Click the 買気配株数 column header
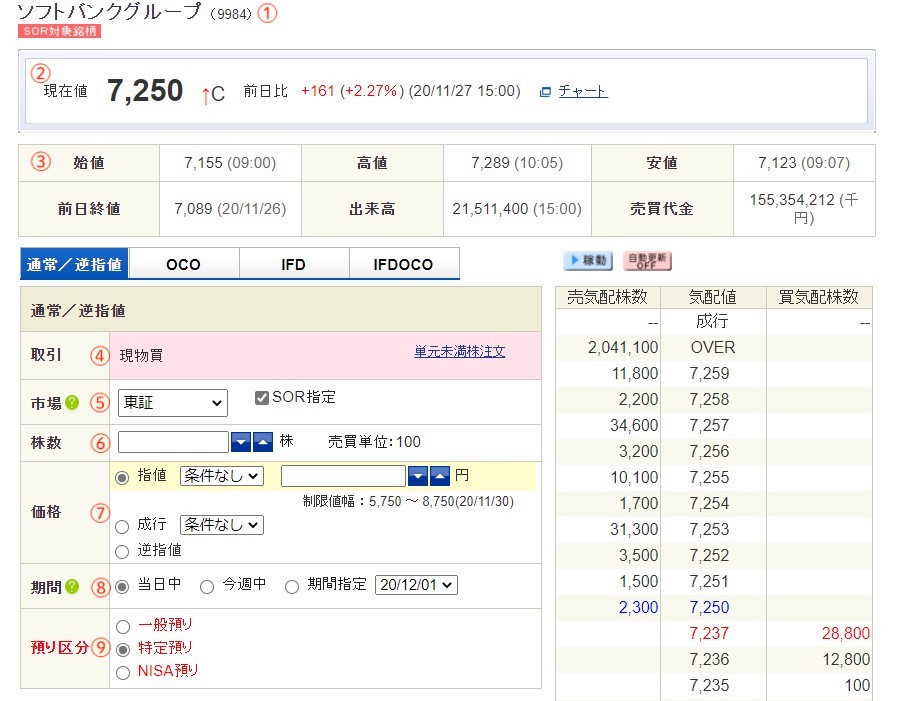This screenshot has height=701, width=898. 819,297
